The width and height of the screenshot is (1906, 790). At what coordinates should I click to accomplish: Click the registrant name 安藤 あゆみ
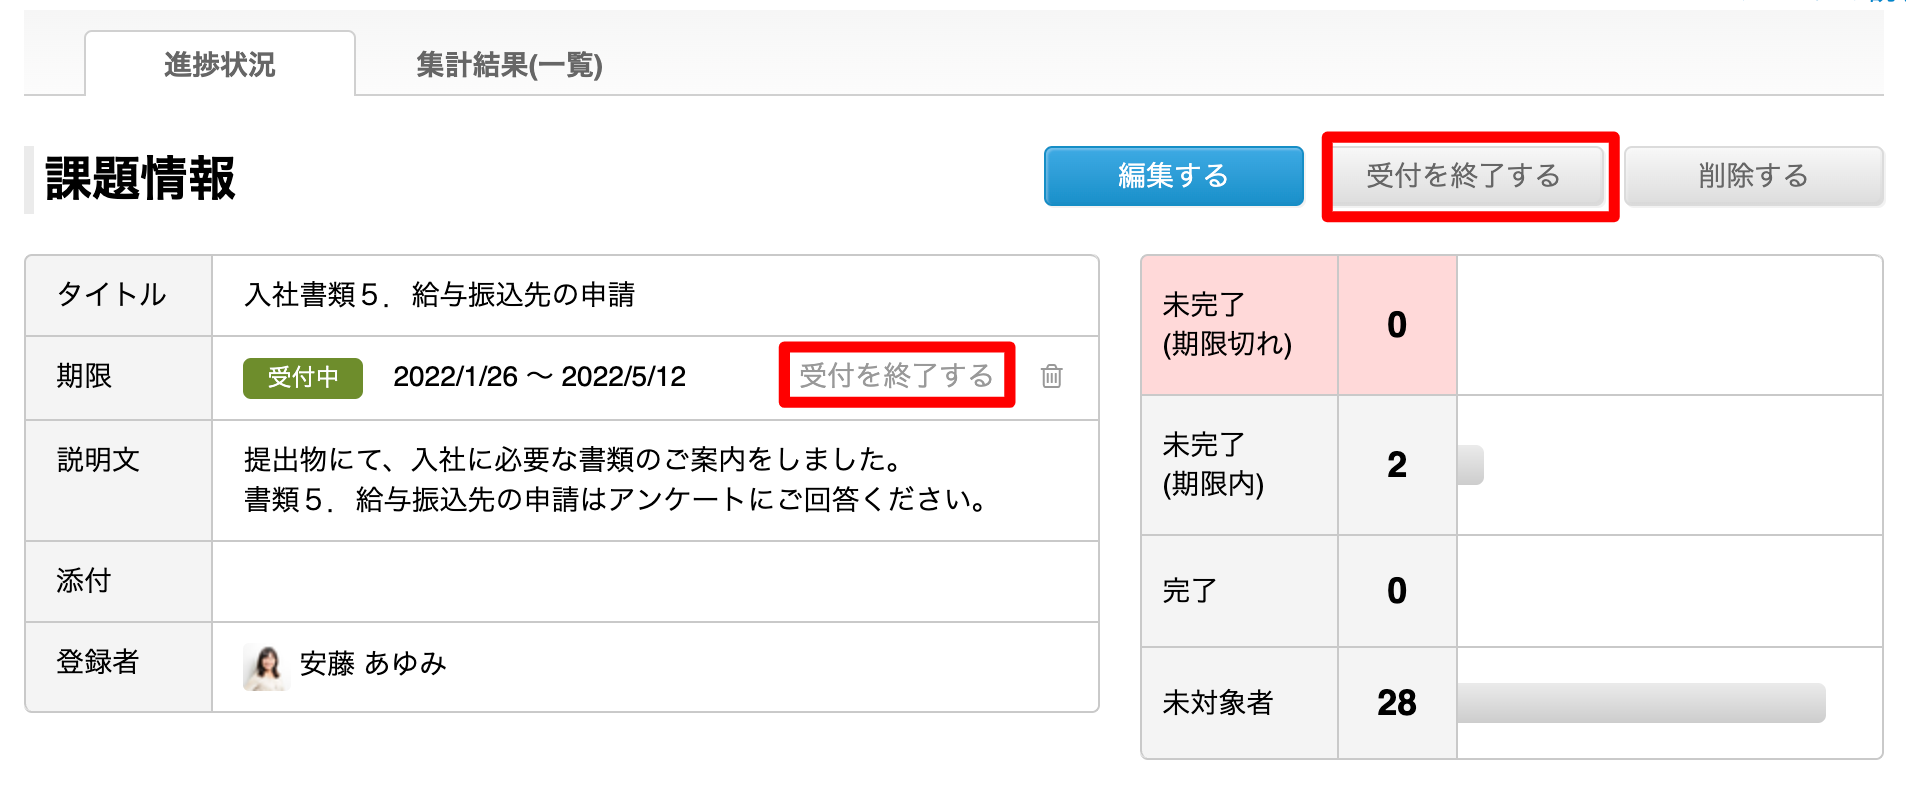pyautogui.click(x=373, y=664)
